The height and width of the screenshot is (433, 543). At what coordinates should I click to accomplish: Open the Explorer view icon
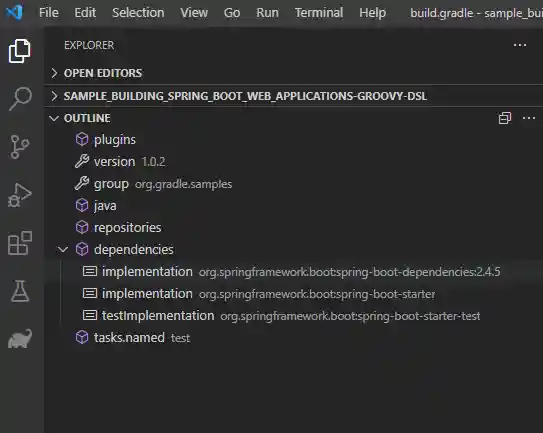pyautogui.click(x=20, y=51)
